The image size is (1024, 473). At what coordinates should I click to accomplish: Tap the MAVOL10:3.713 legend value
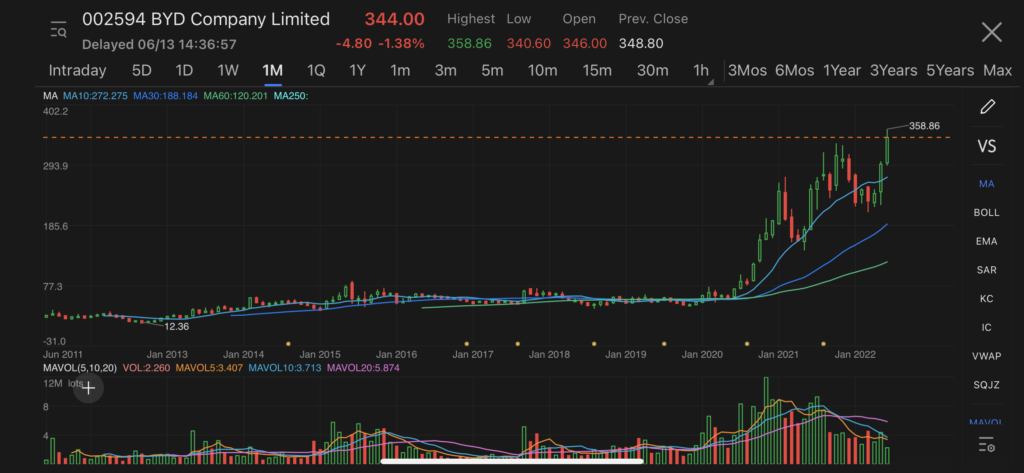[x=285, y=368]
